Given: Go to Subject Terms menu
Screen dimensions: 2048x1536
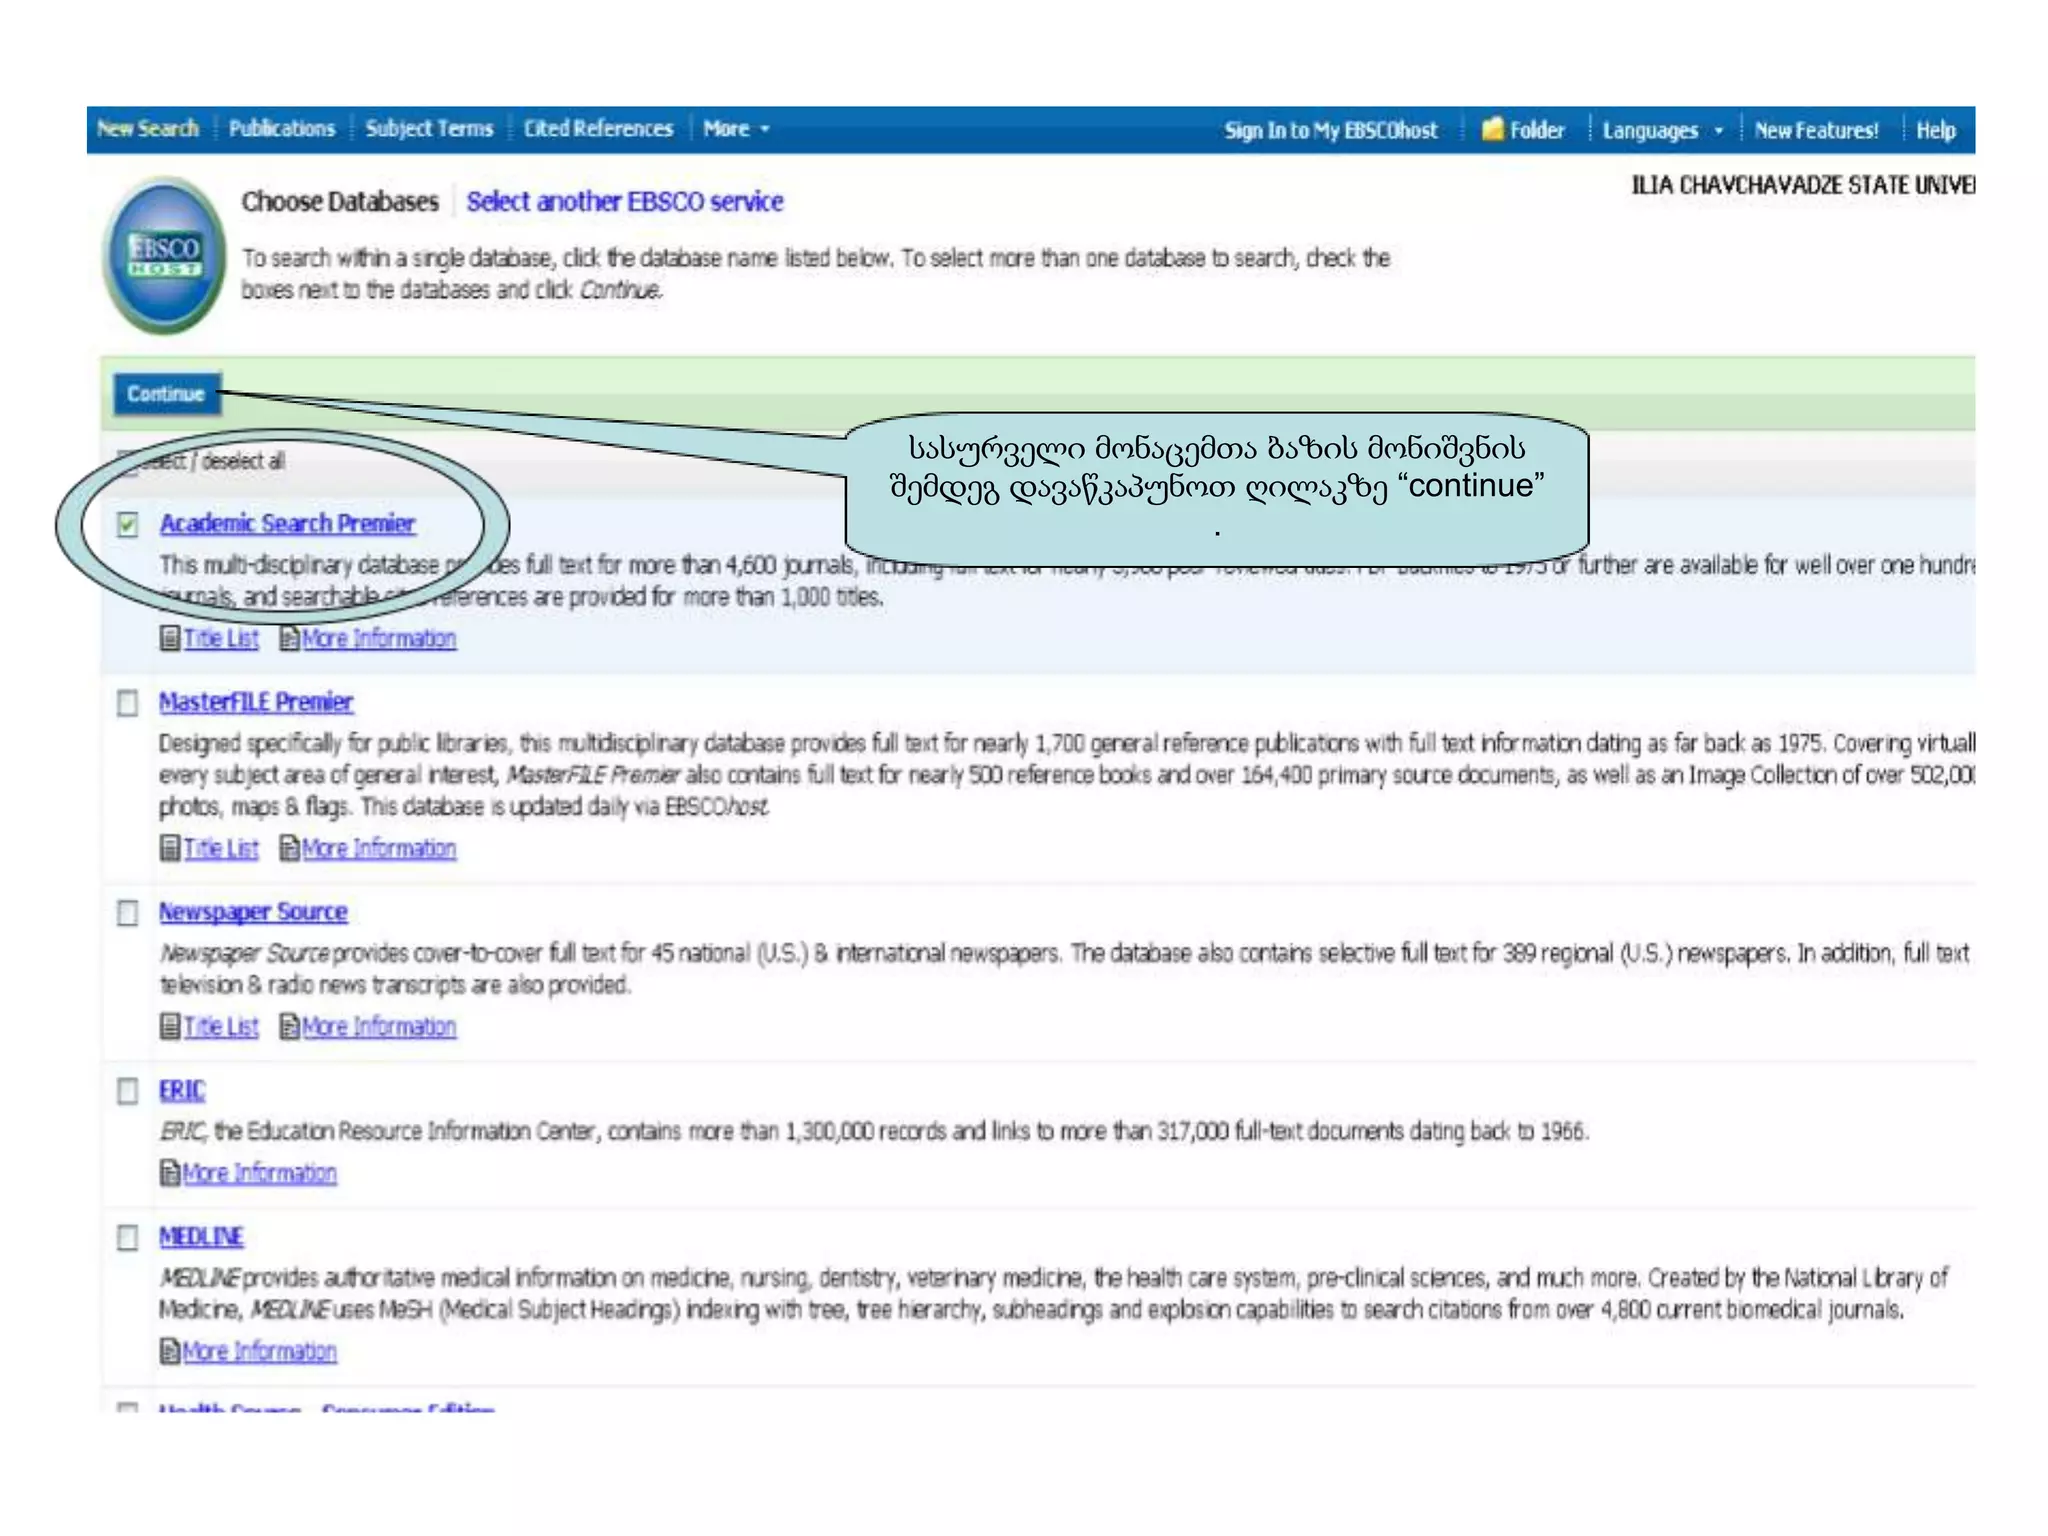Looking at the screenshot, I should point(429,129).
